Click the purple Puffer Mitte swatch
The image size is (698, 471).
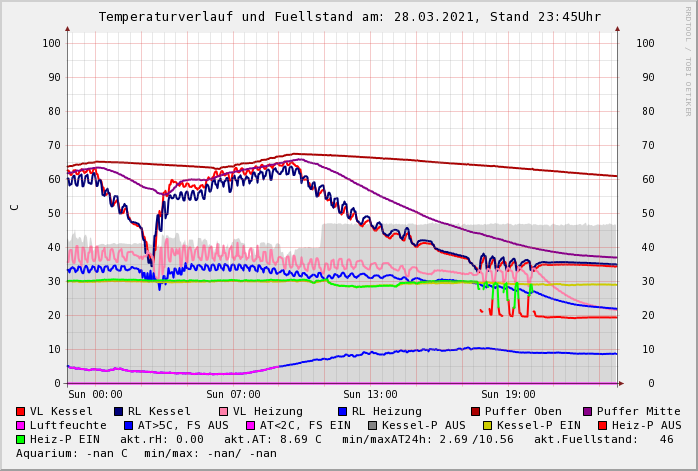(587, 411)
